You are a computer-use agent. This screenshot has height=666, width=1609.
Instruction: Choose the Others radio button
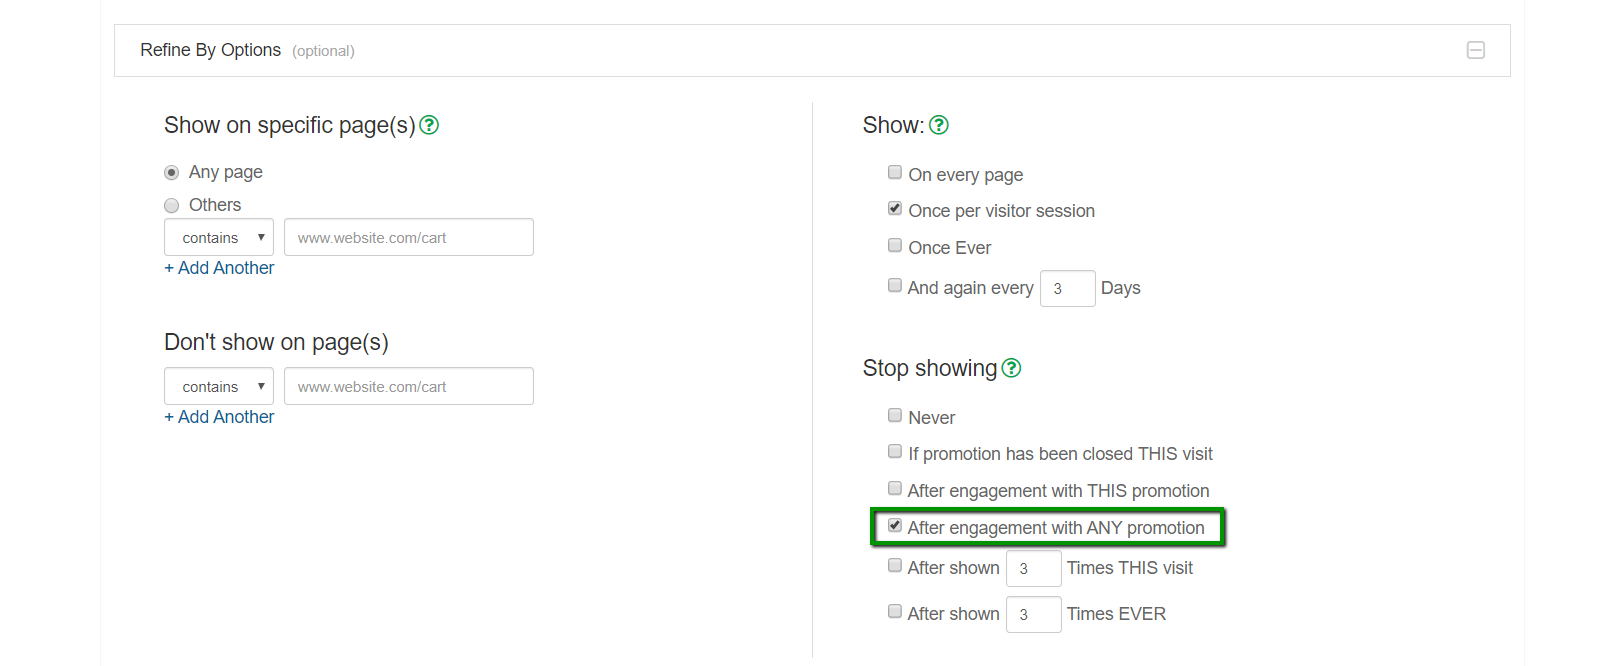pos(172,205)
